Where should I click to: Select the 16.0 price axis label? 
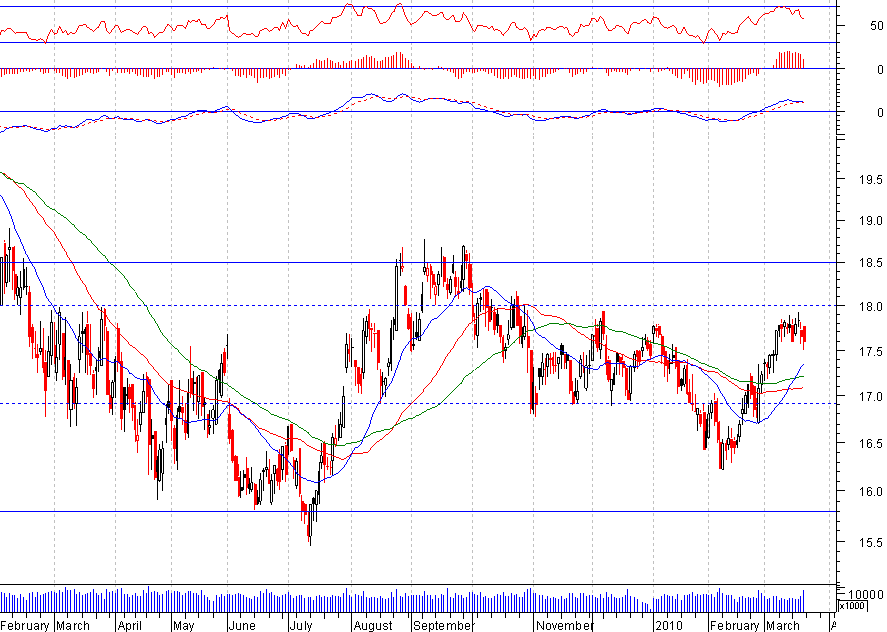tap(871, 492)
